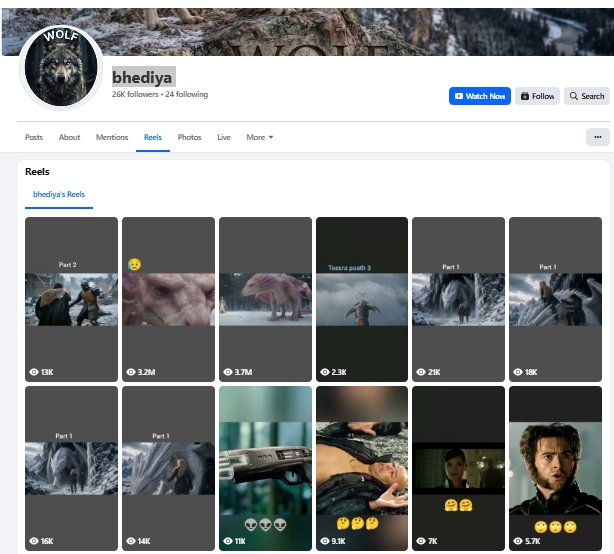Click the eye icon beside 5.7K views
Viewport: 614px width, 554px height.
[518, 541]
